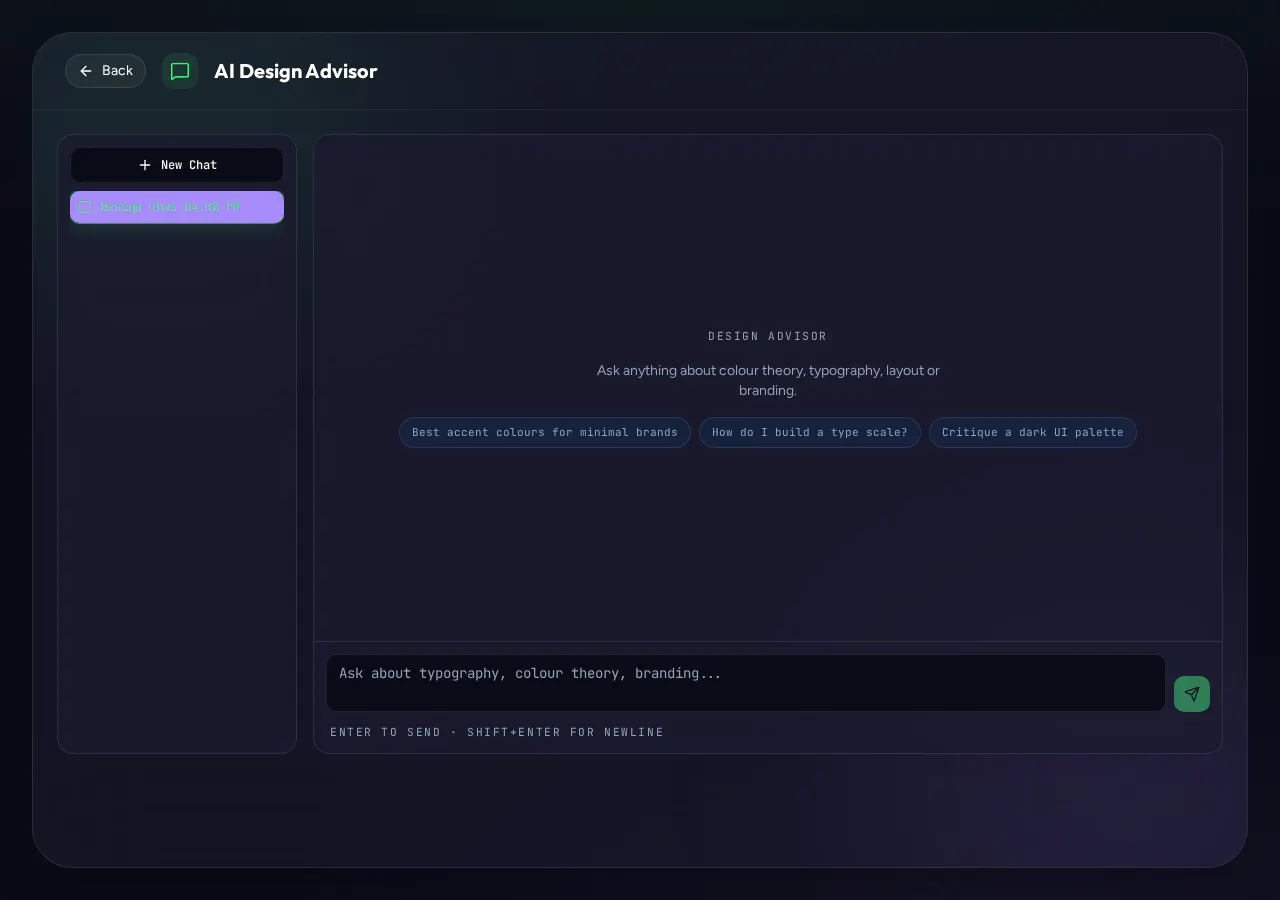
Task: Choose 'Best accent colours for minimal brands' suggestion
Action: pyautogui.click(x=545, y=432)
